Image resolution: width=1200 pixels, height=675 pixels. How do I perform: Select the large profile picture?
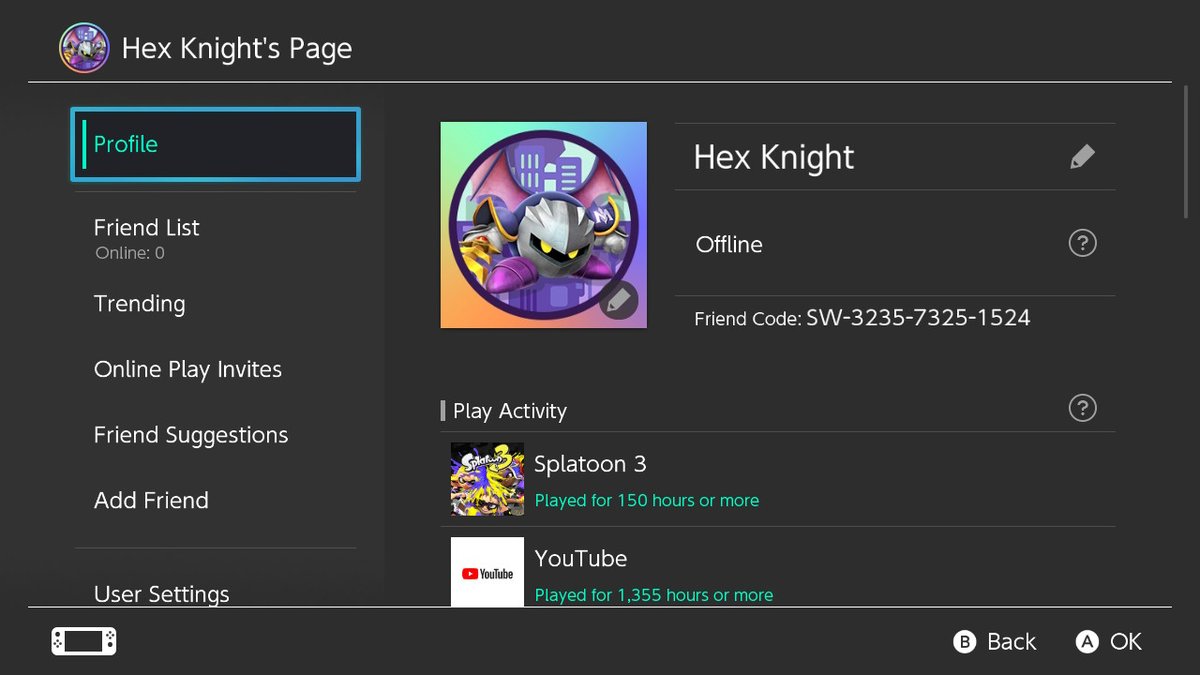(x=544, y=225)
